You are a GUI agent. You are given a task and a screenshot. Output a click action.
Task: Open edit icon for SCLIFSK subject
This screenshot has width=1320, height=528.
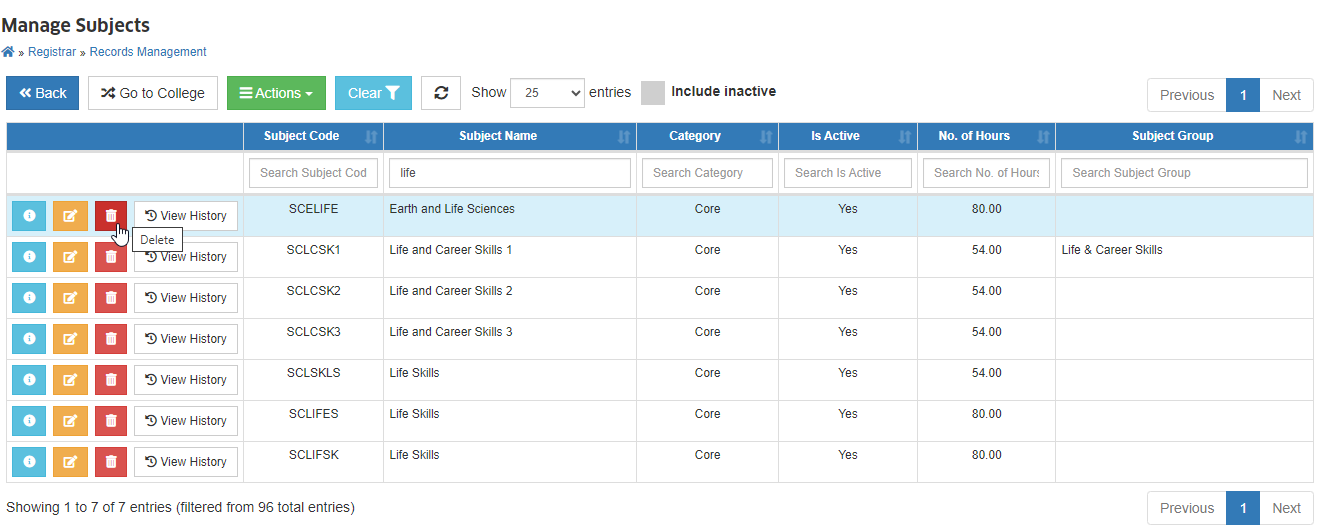pos(70,462)
